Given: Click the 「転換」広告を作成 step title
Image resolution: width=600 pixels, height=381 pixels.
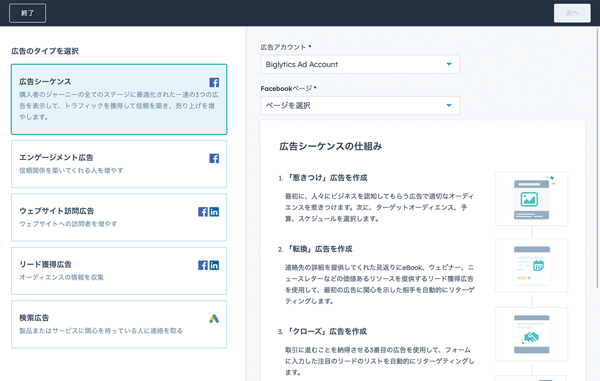Looking at the screenshot, I should pos(320,249).
